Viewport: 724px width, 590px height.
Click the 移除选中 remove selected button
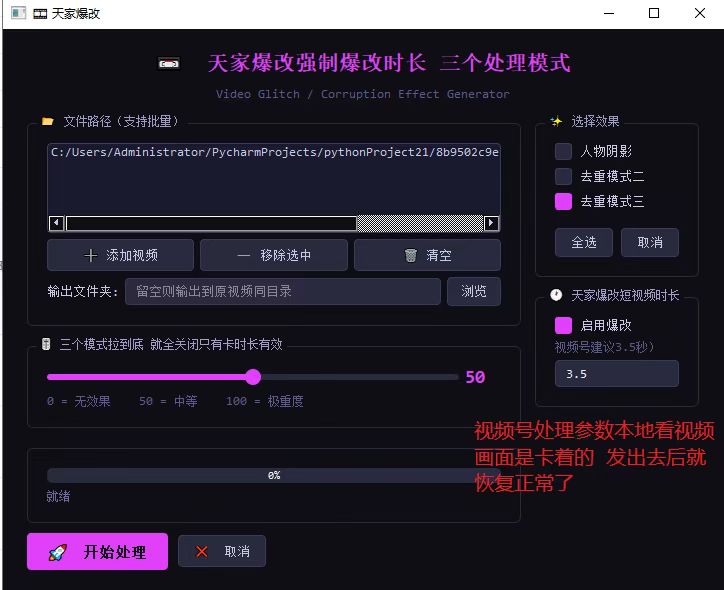[274, 255]
